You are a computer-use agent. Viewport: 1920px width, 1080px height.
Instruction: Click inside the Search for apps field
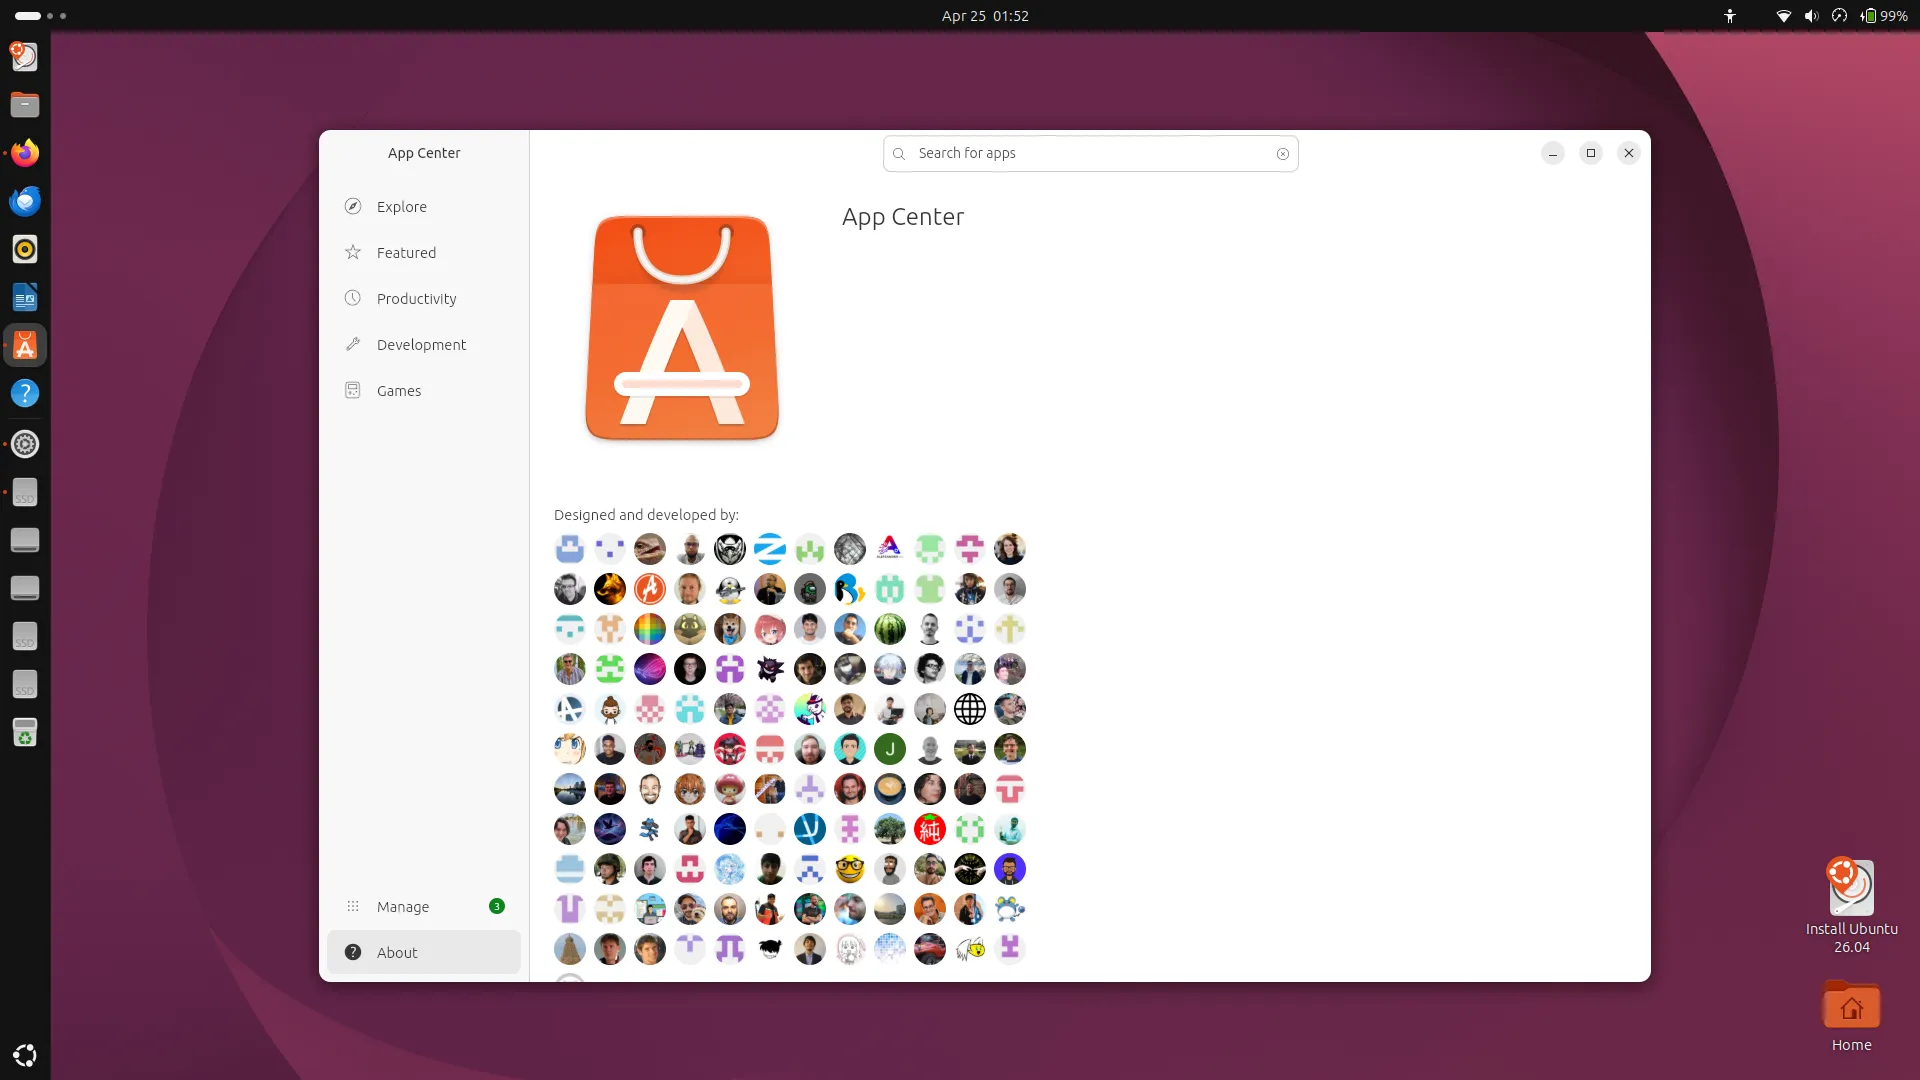pyautogui.click(x=1080, y=153)
